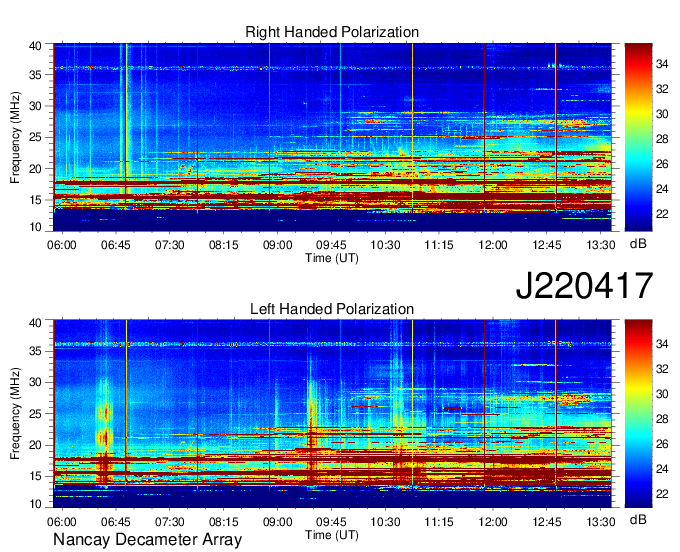Click "Frequency (MHz)" axis label of Right Handed plot
Viewport: 680px width, 552px height.
(15, 137)
